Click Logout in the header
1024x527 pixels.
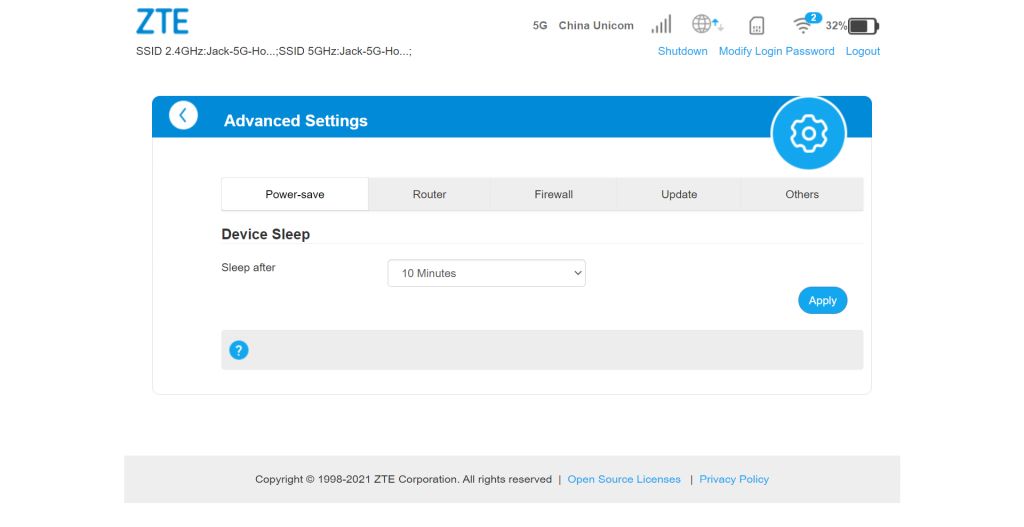863,51
